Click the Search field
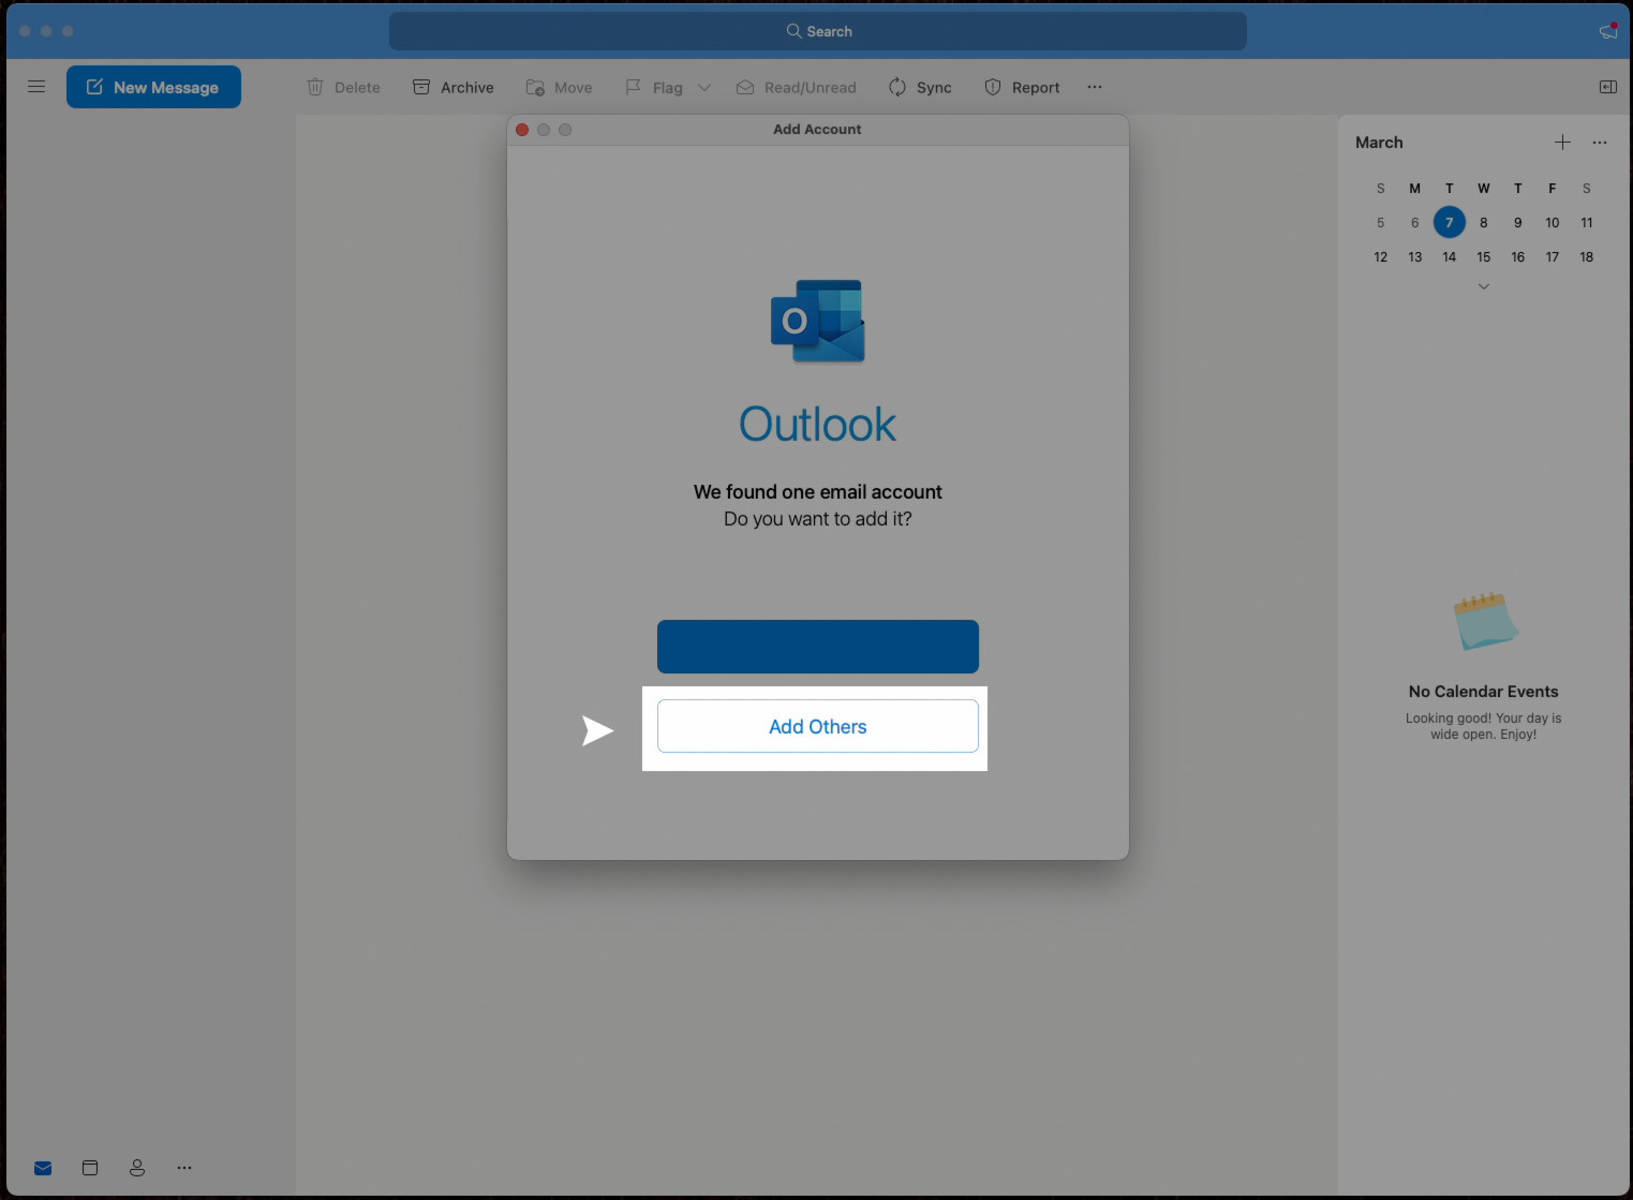The height and width of the screenshot is (1200, 1633). point(818,31)
